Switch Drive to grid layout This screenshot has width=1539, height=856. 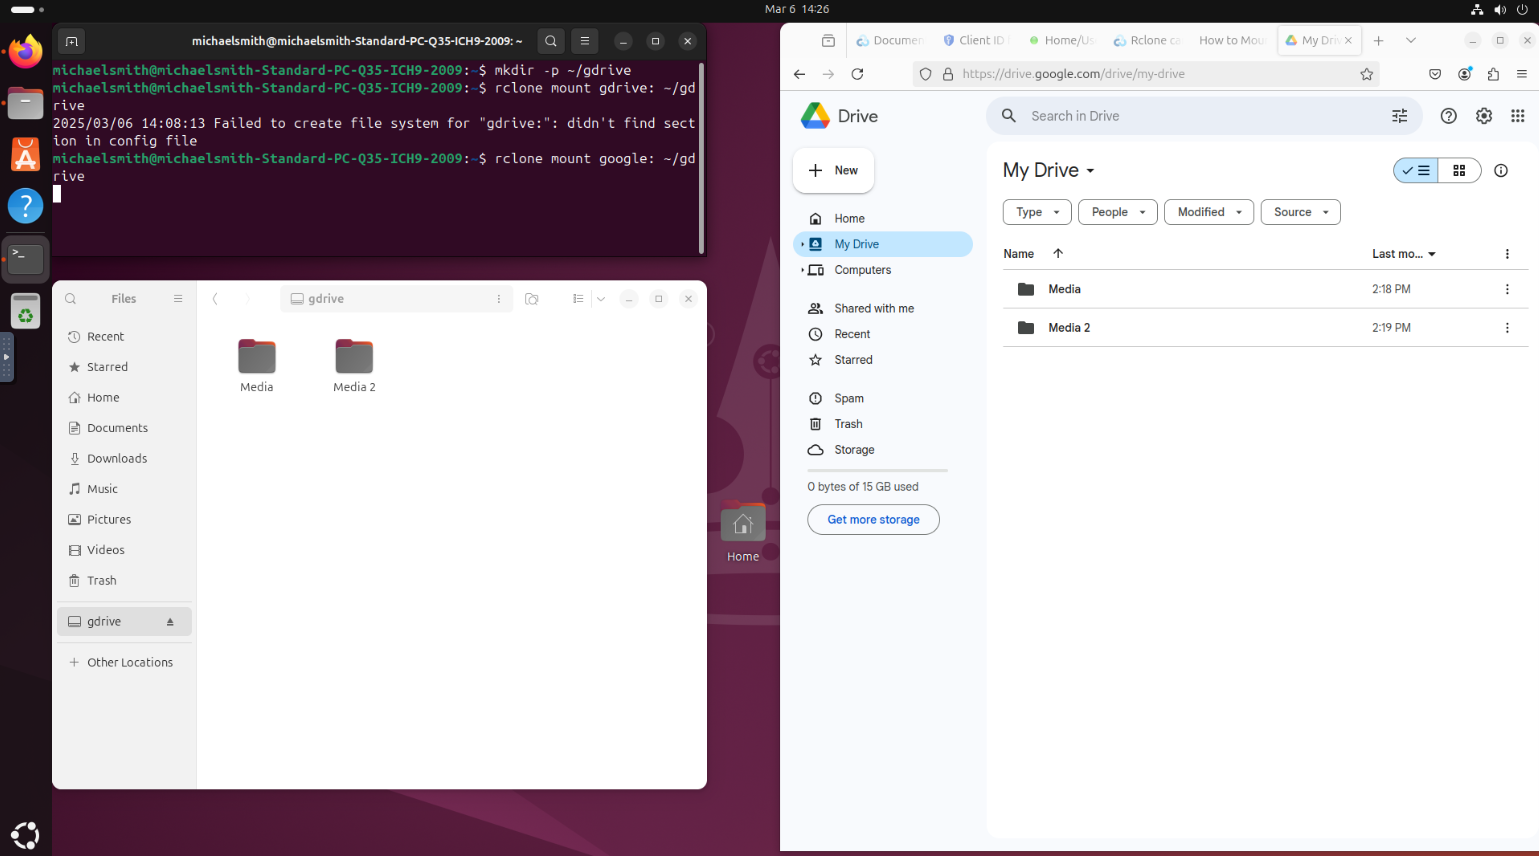click(x=1459, y=171)
